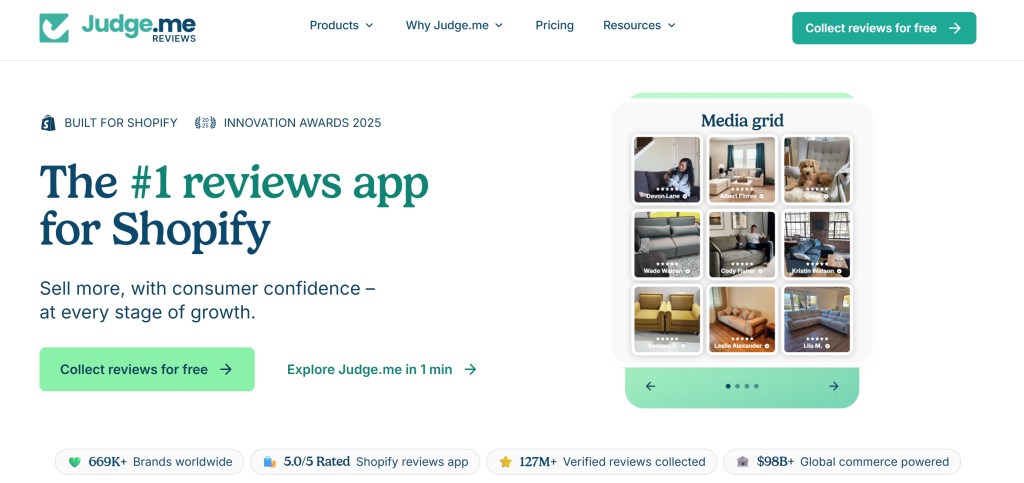Click the star Verified reviews icon
The width and height of the screenshot is (1024, 483).
505,462
